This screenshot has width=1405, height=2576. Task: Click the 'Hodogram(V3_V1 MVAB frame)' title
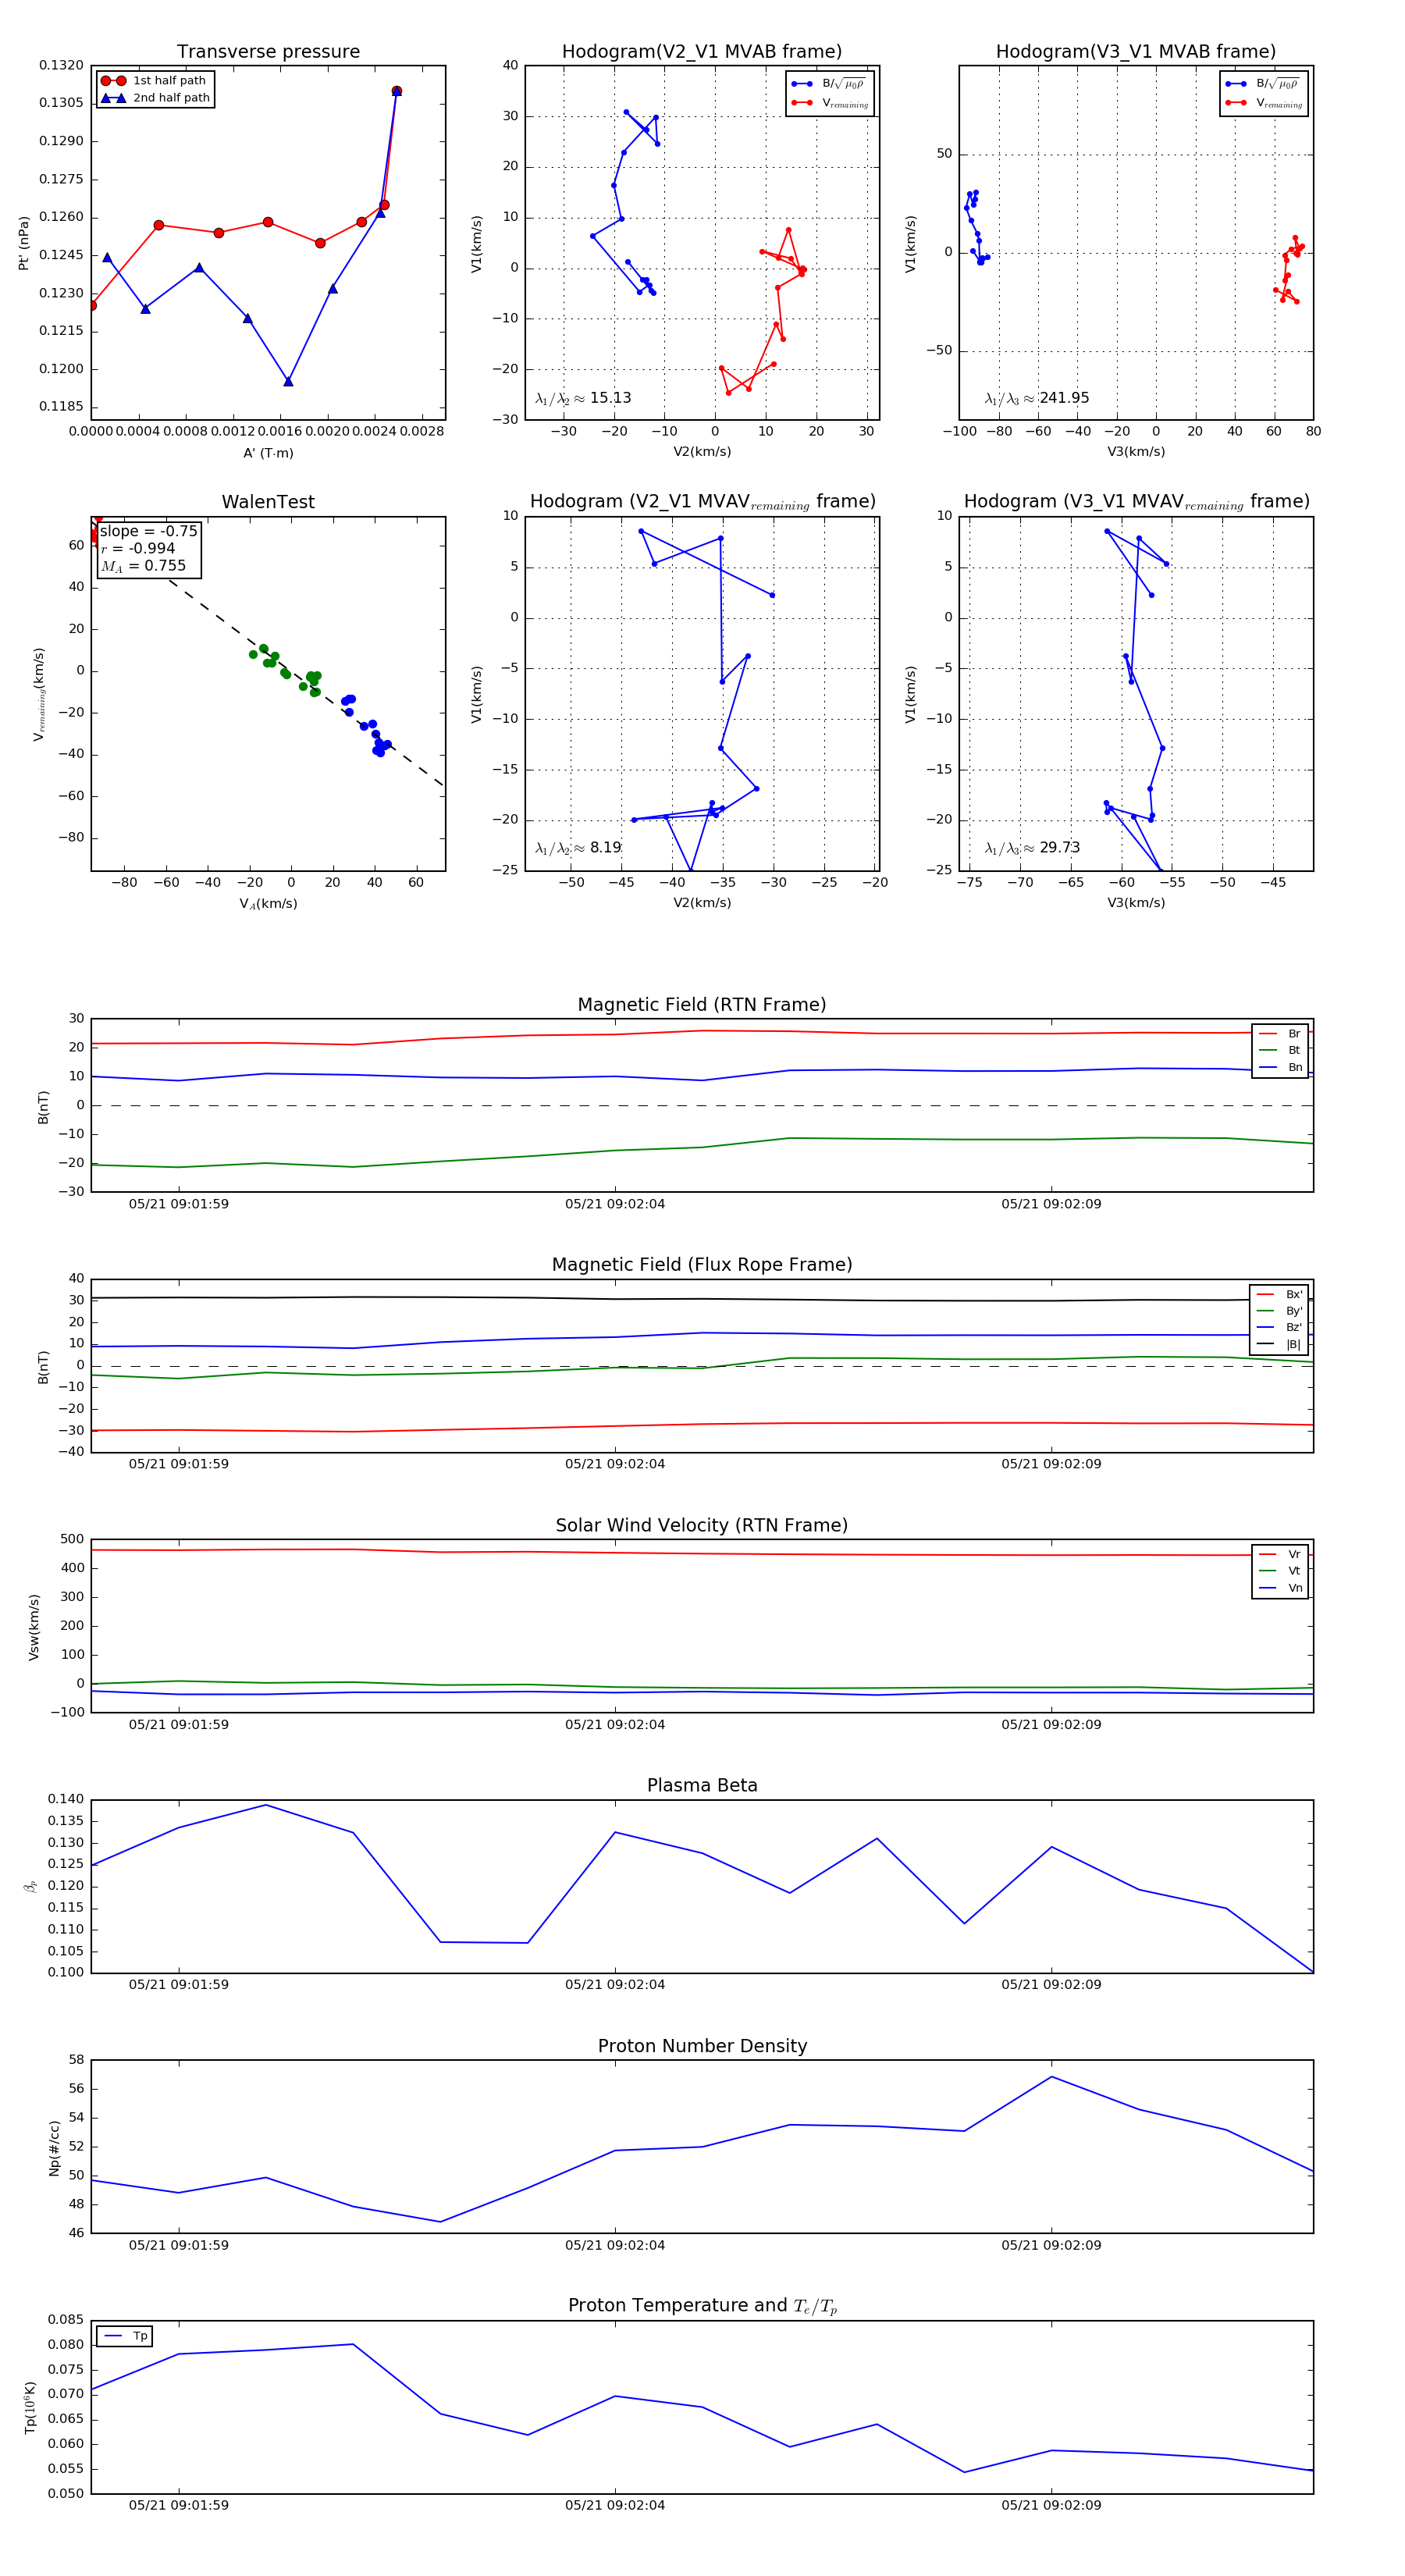coord(1136,52)
